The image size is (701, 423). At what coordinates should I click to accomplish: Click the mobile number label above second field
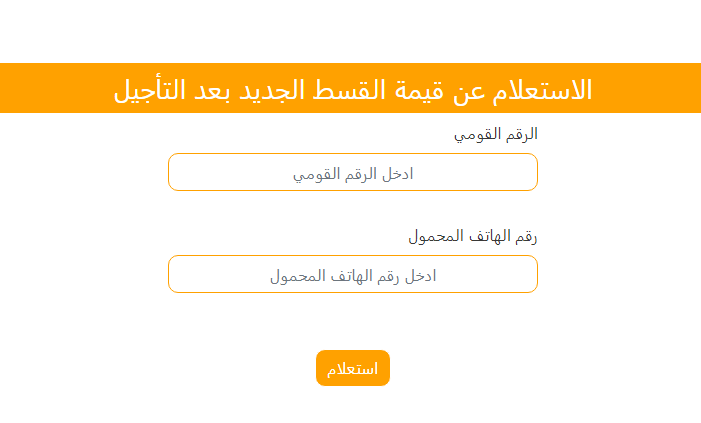pyautogui.click(x=473, y=237)
